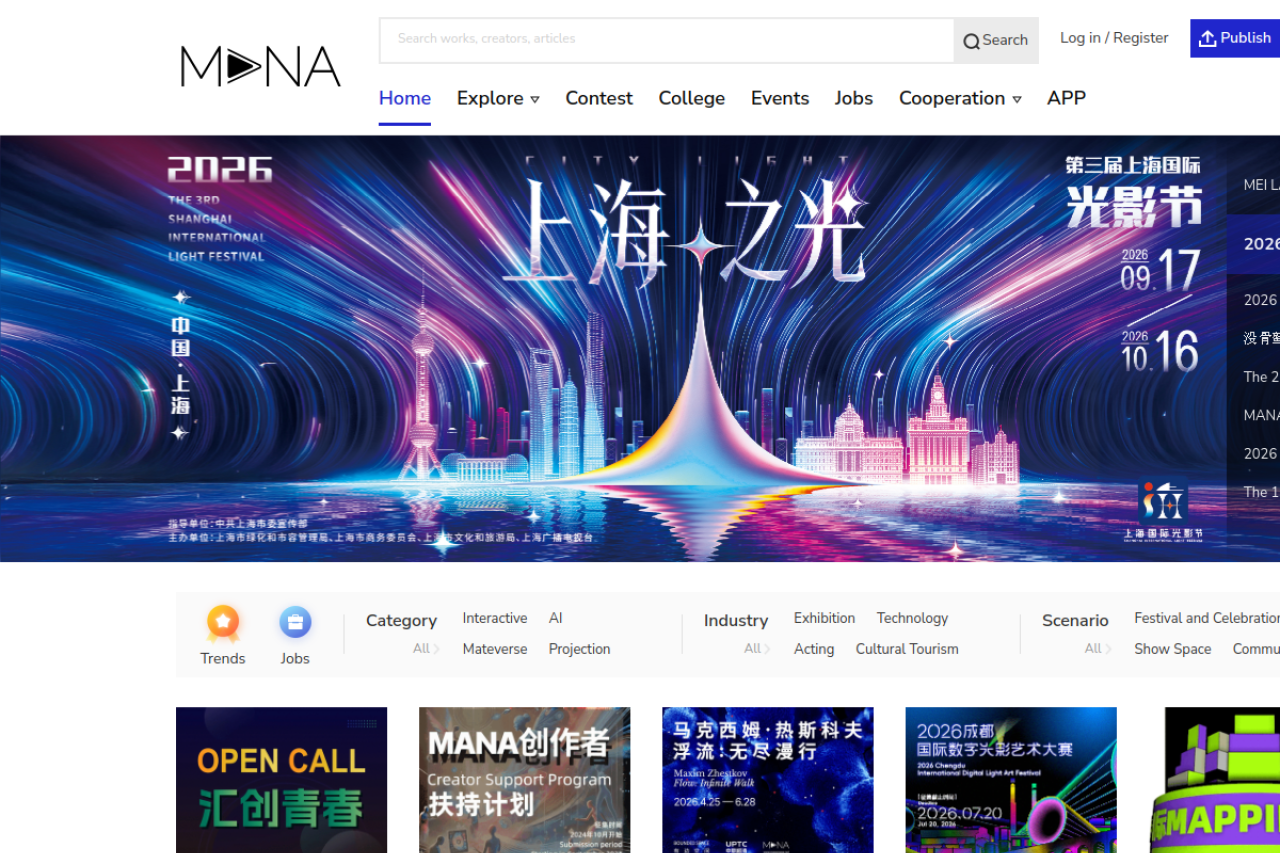The width and height of the screenshot is (1280, 853).
Task: Select the Cultural Tourism industry filter
Action: point(907,649)
